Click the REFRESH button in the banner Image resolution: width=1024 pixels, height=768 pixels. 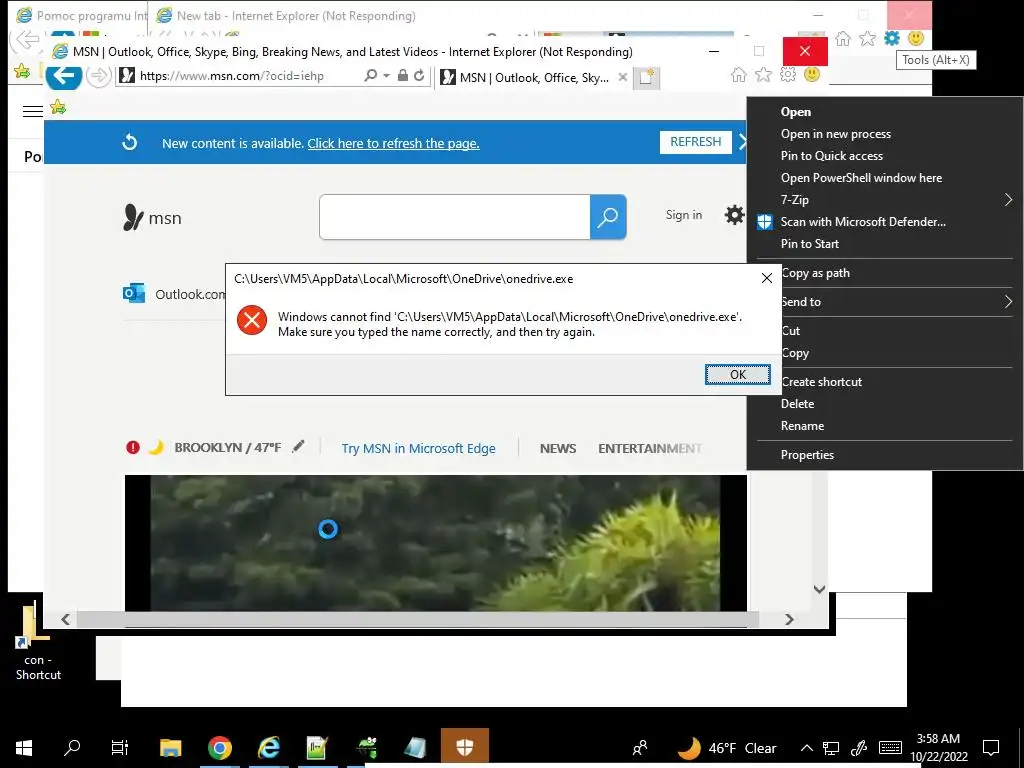696,142
